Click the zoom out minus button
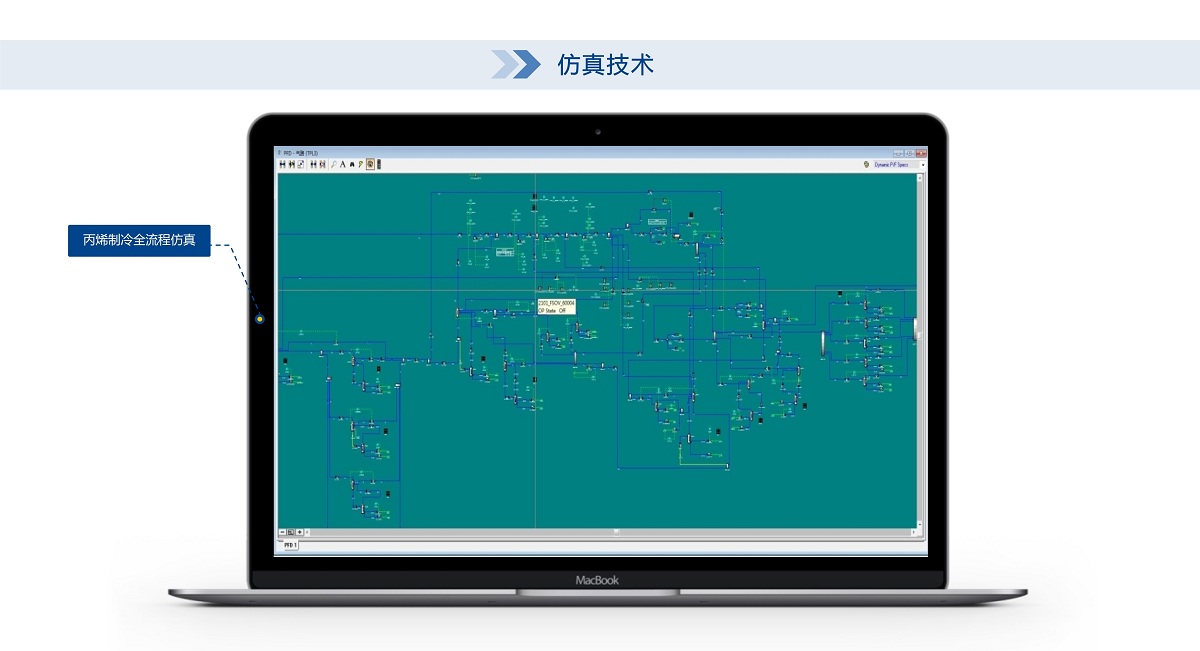The width and height of the screenshot is (1200, 651). click(x=282, y=532)
